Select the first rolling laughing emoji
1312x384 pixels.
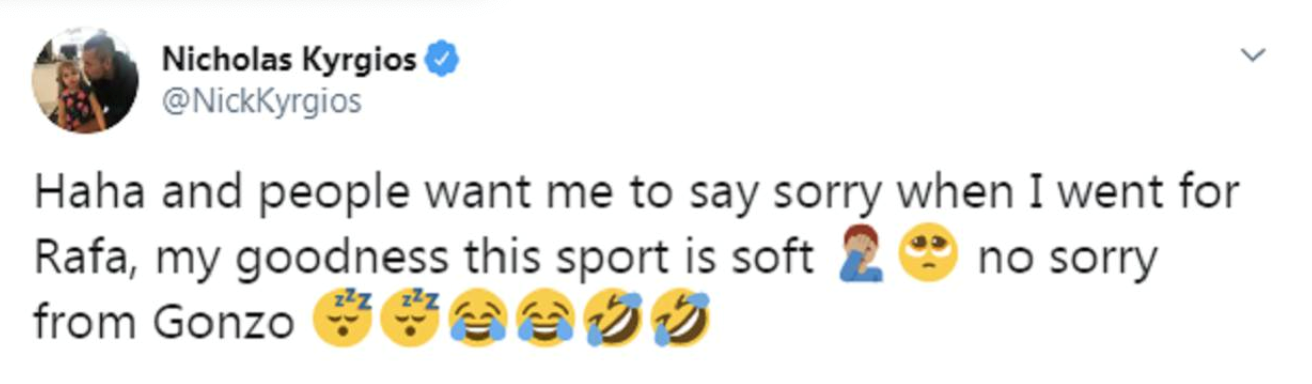pyautogui.click(x=613, y=322)
